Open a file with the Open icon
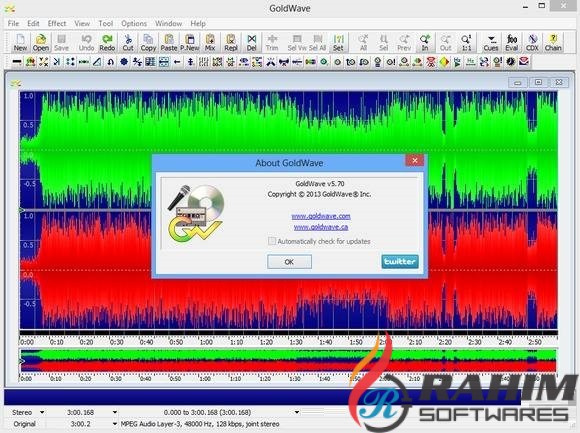This screenshot has width=580, height=433. coord(41,43)
